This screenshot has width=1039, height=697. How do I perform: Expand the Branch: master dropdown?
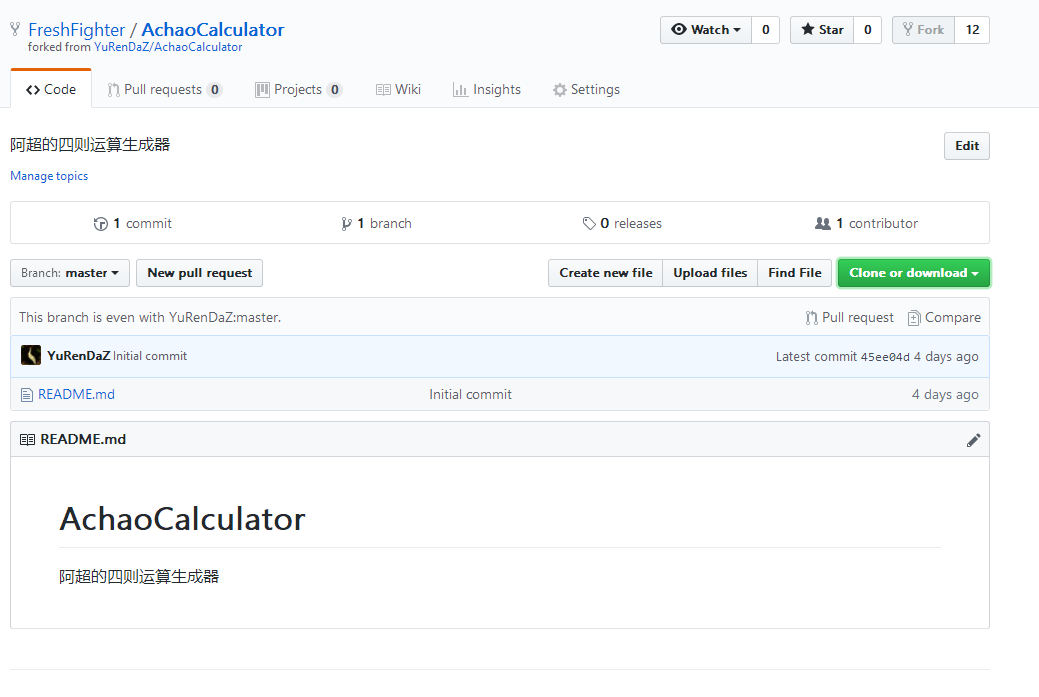click(x=70, y=273)
